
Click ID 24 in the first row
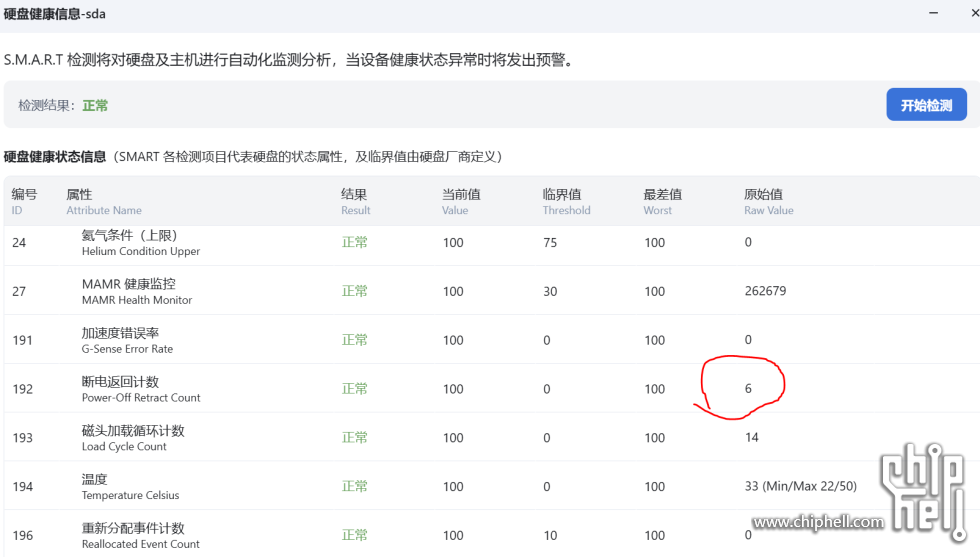pos(19,243)
